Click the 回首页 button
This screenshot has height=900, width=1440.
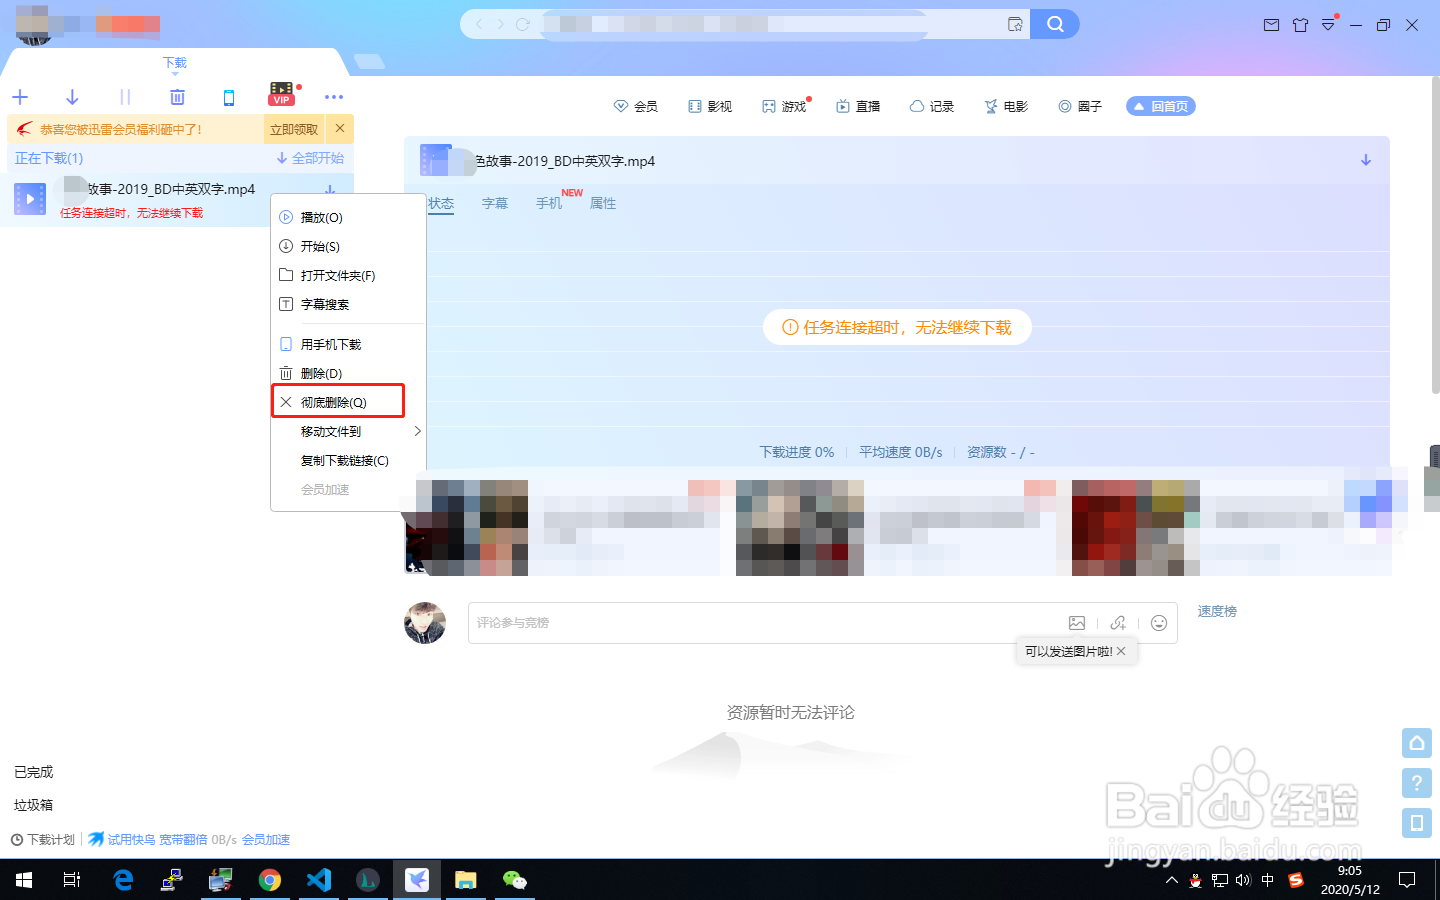[1161, 106]
